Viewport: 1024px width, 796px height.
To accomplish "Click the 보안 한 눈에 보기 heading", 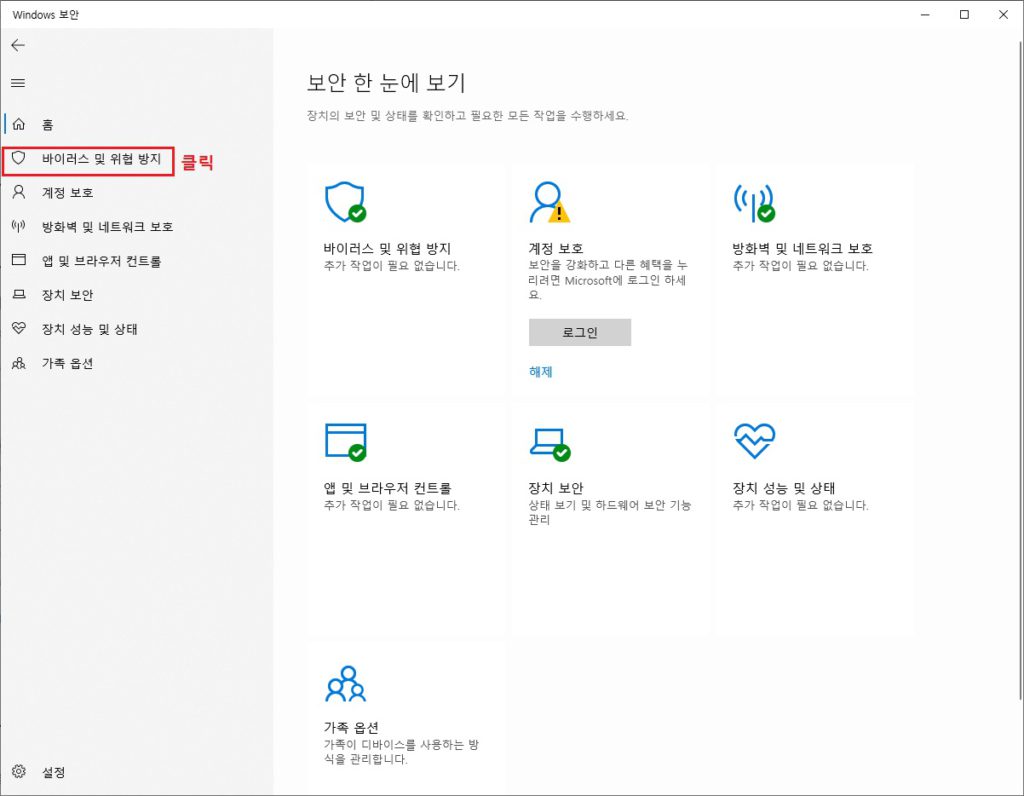I will 386,82.
